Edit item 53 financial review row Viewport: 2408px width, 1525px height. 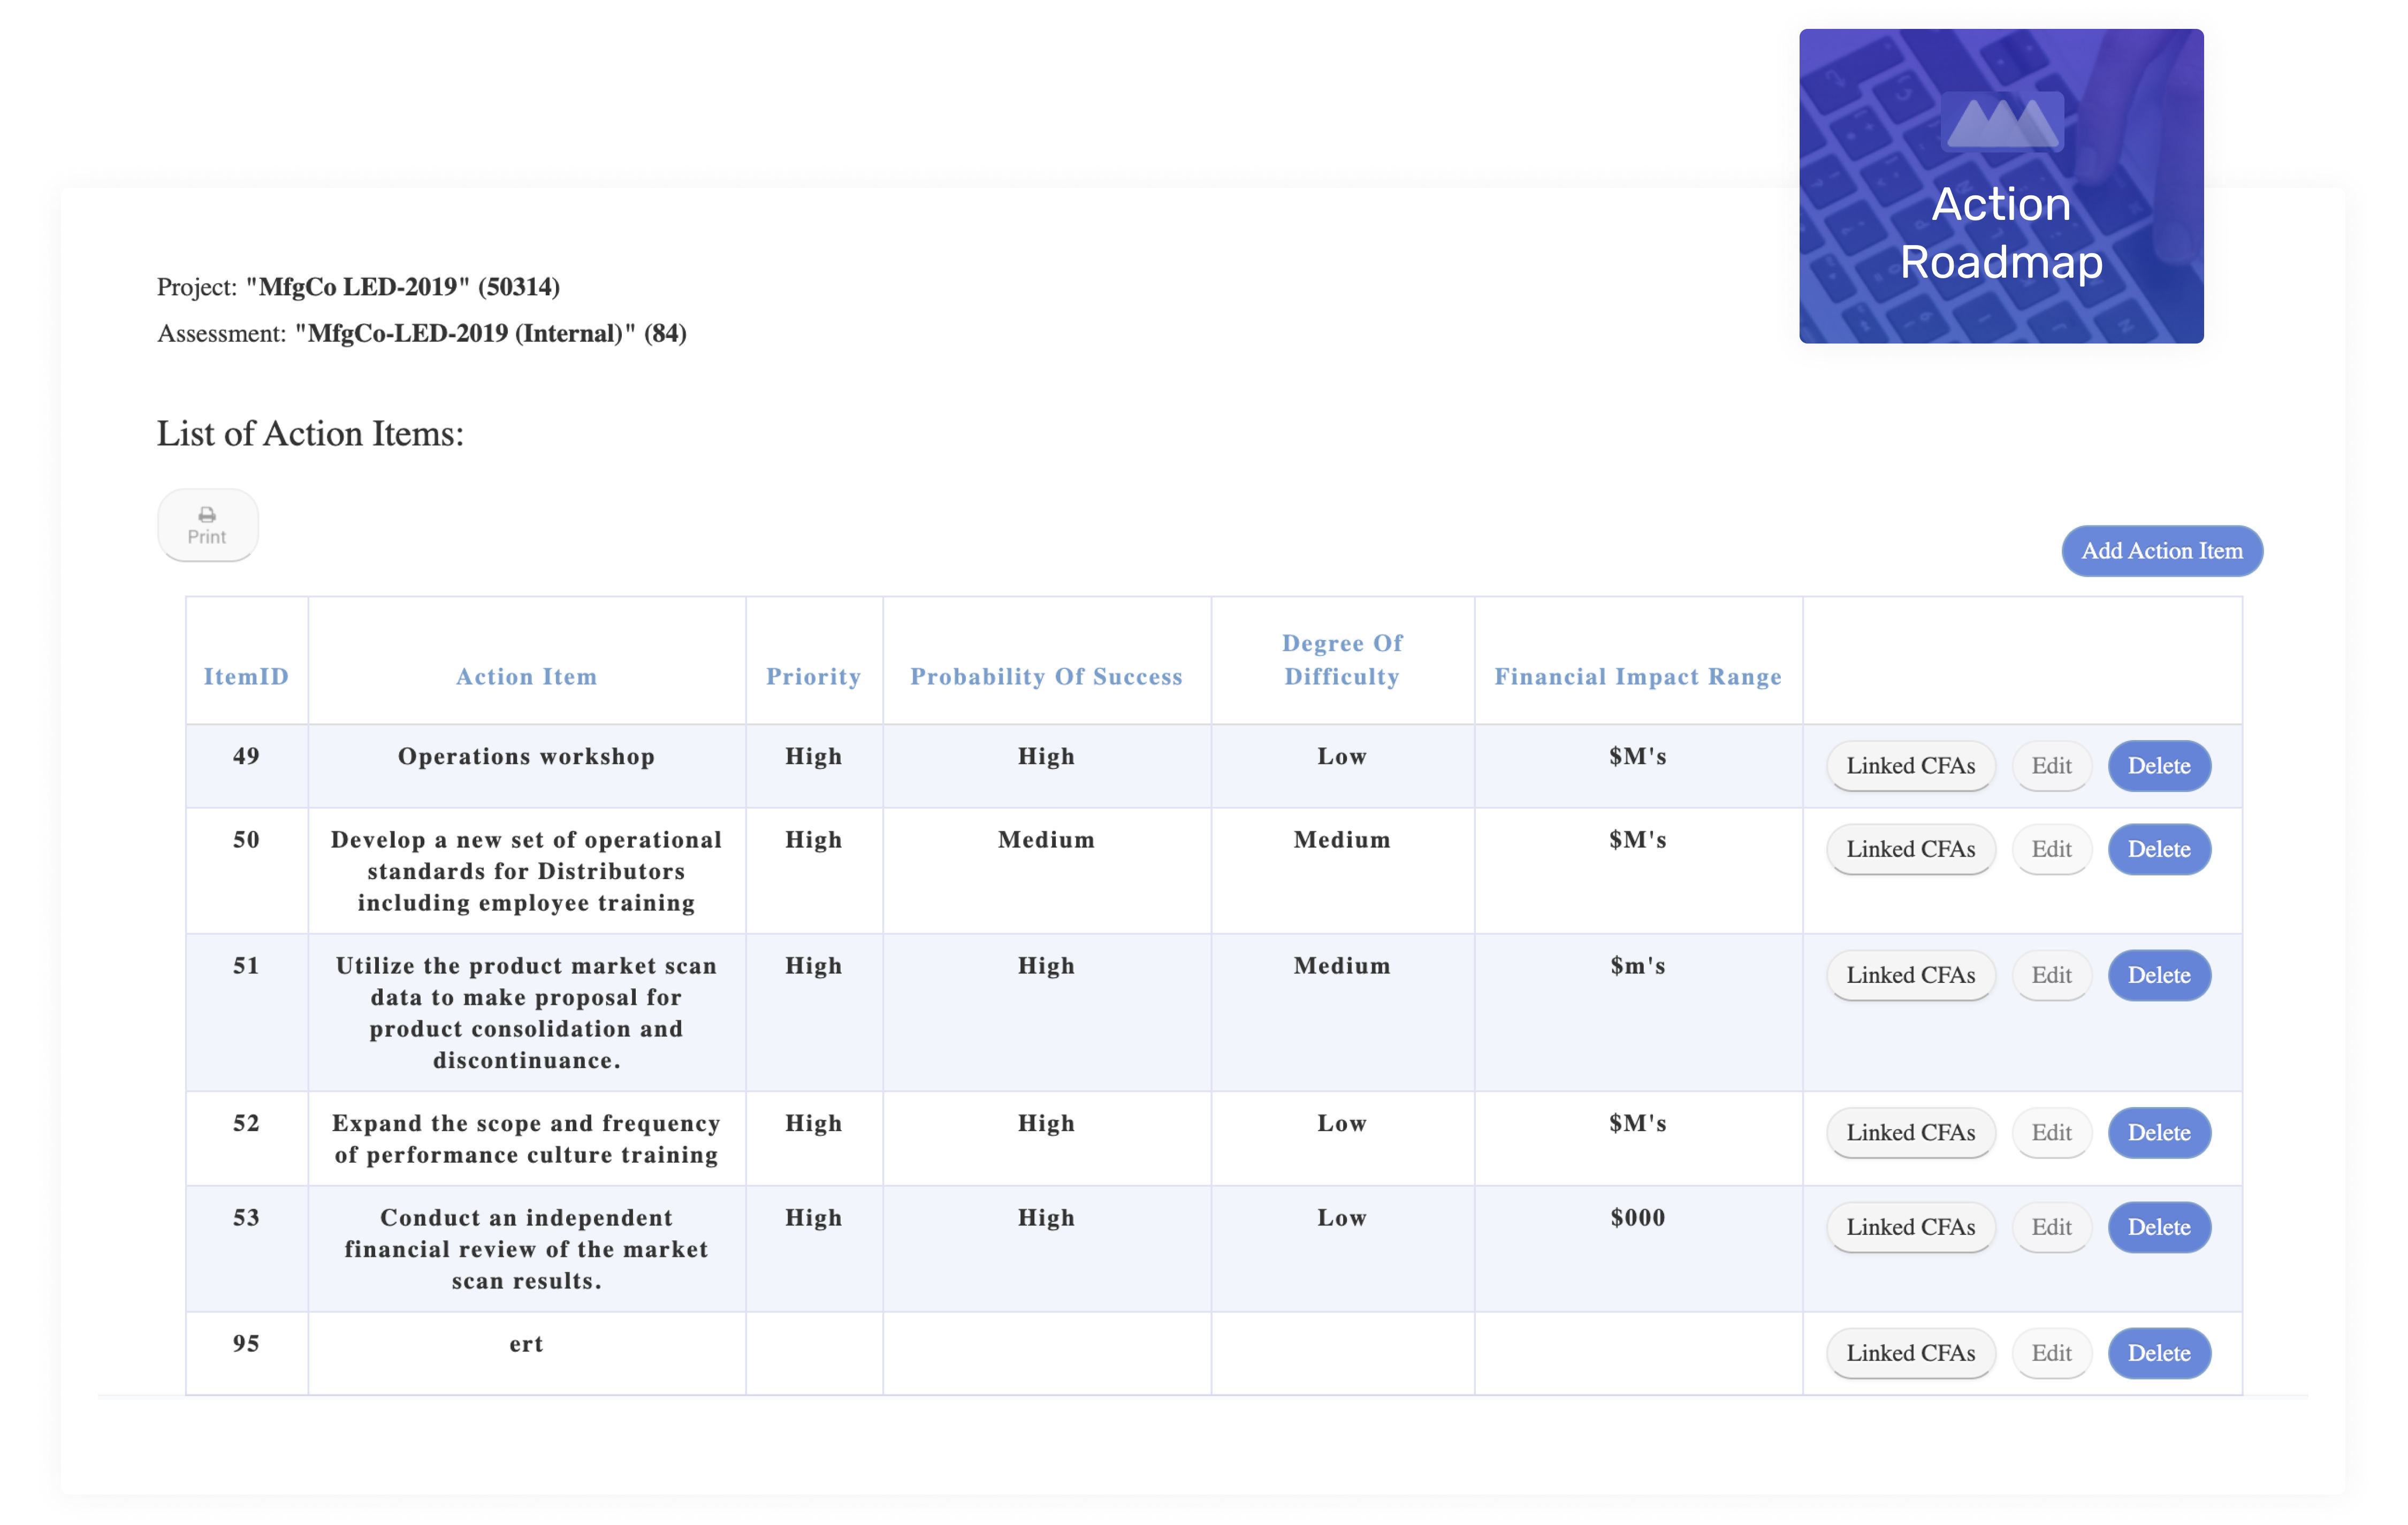[2051, 1227]
